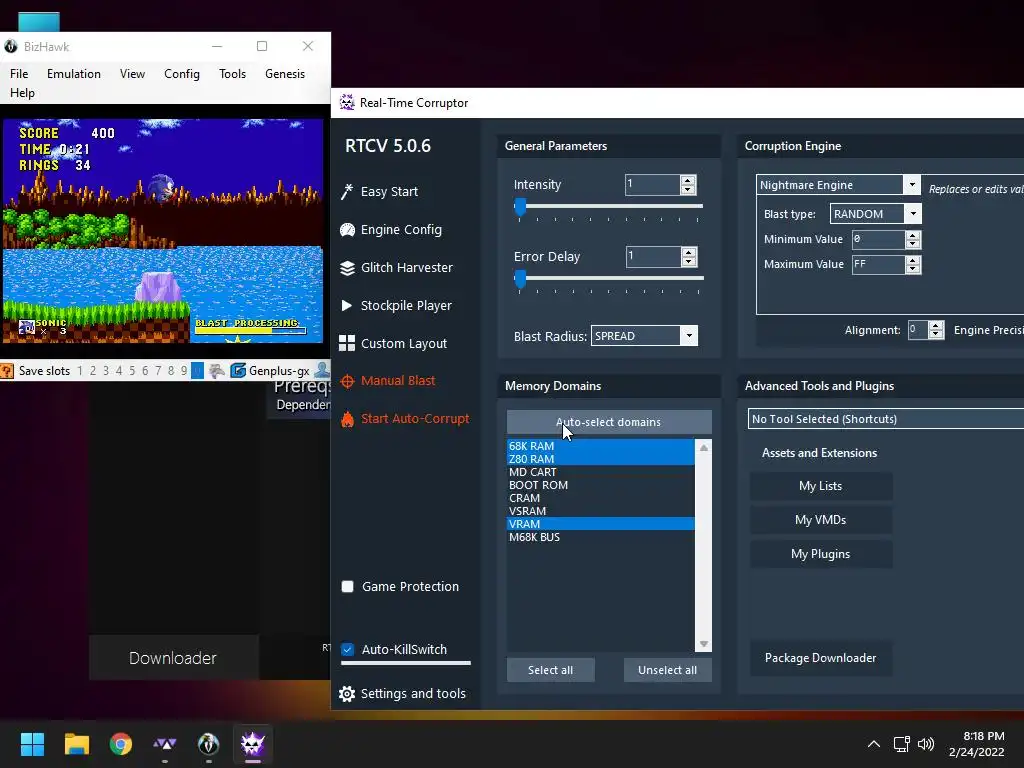1024x768 pixels.
Task: Increase Minimum Value with up arrow
Action: (913, 235)
